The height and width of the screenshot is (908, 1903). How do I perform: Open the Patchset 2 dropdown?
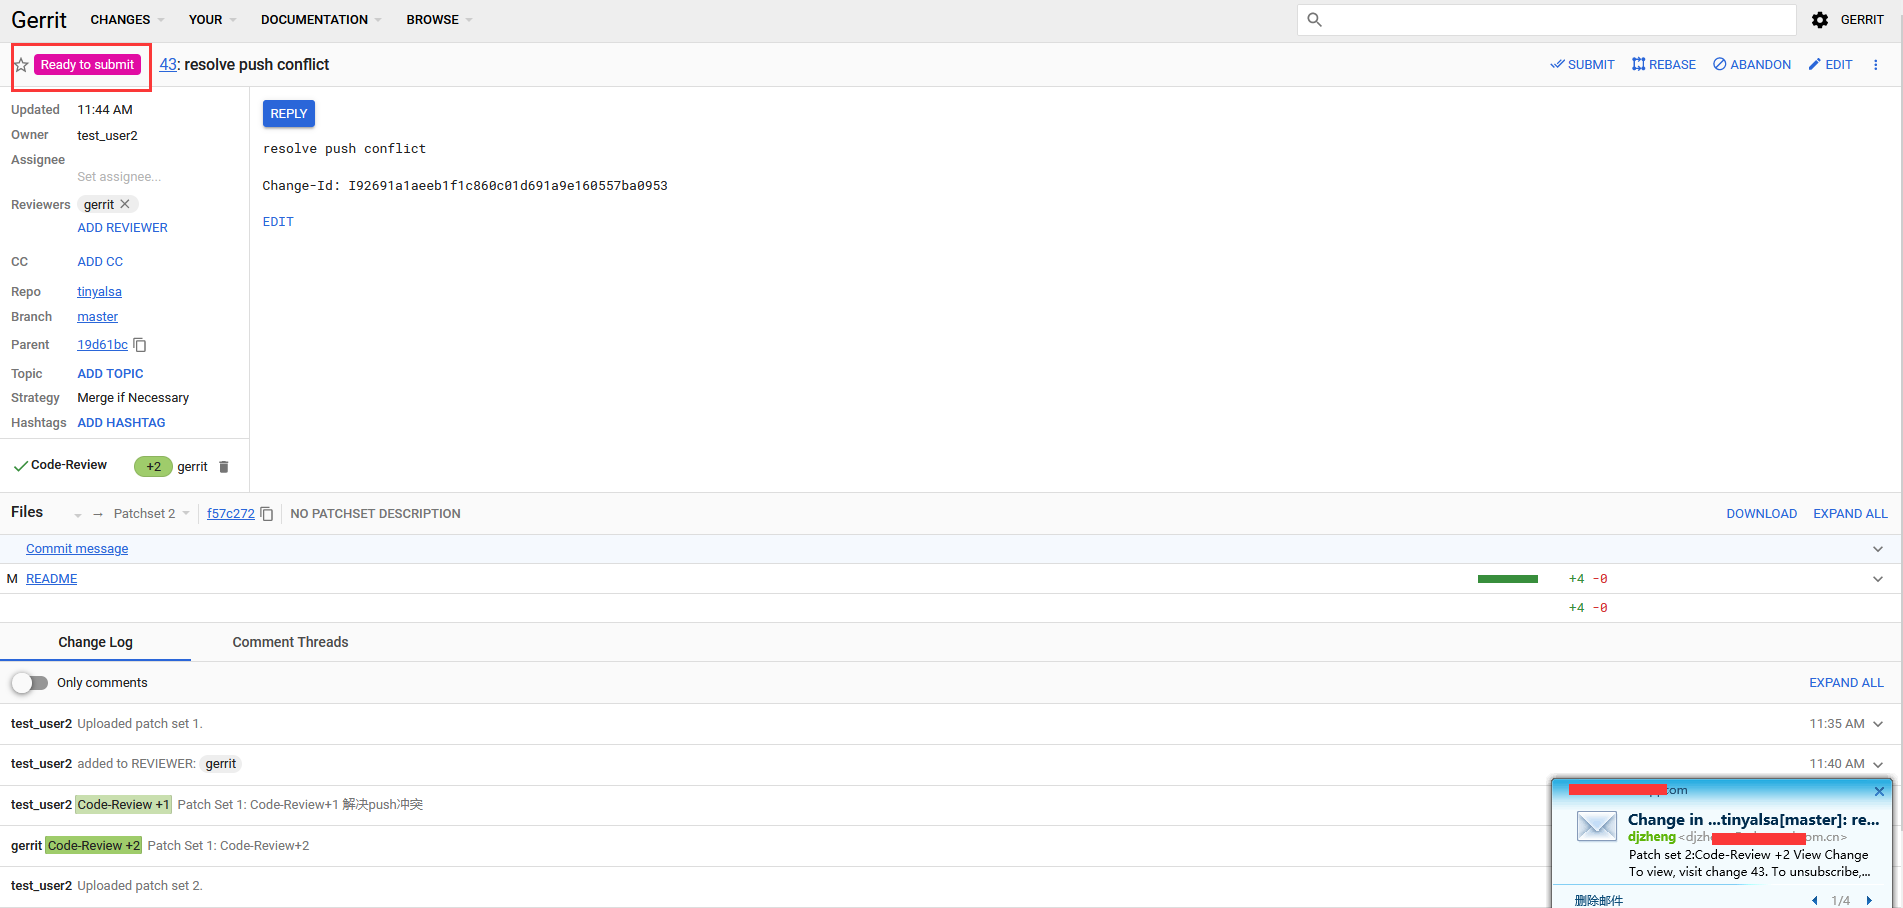151,514
